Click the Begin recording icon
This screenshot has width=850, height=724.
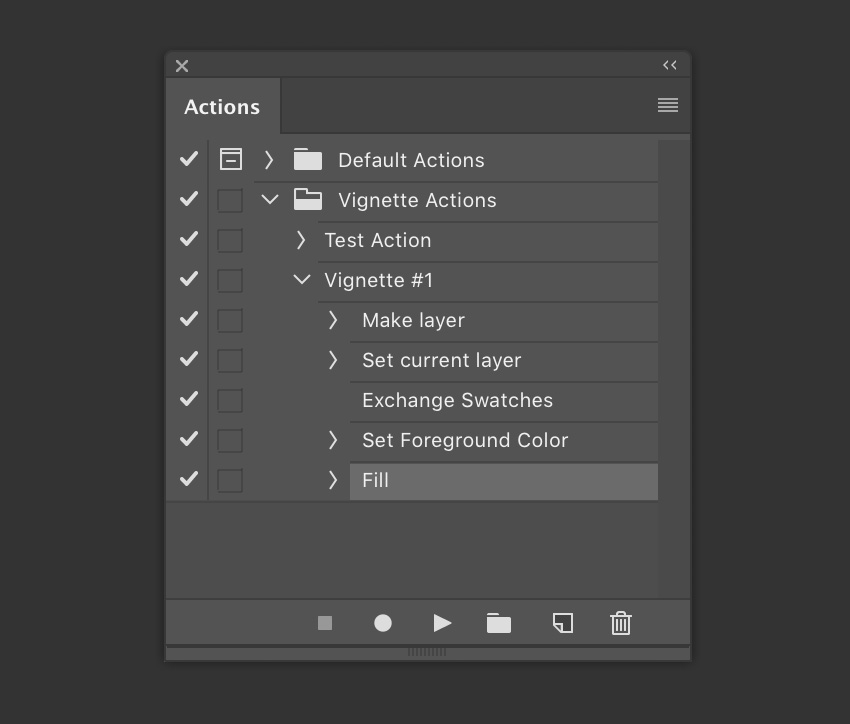[x=382, y=622]
